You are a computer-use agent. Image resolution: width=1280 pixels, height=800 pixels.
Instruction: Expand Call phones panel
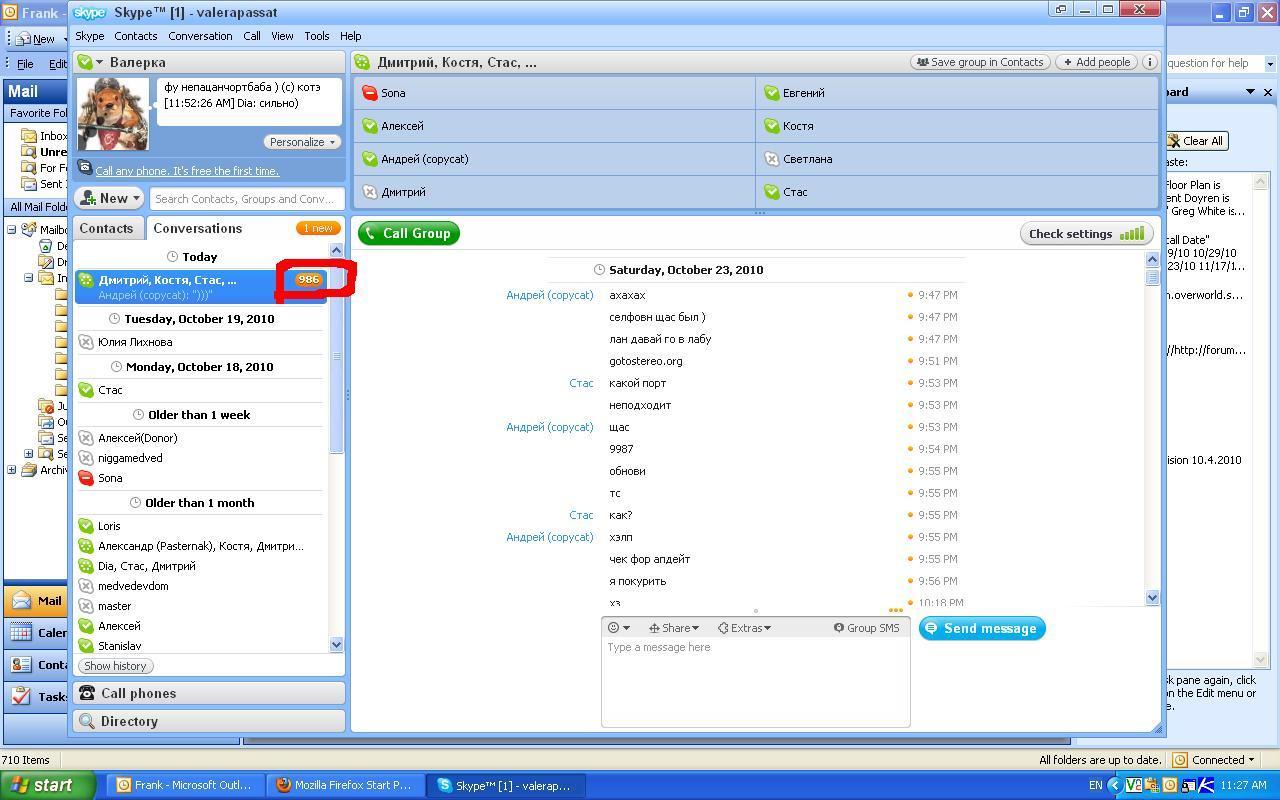click(208, 693)
